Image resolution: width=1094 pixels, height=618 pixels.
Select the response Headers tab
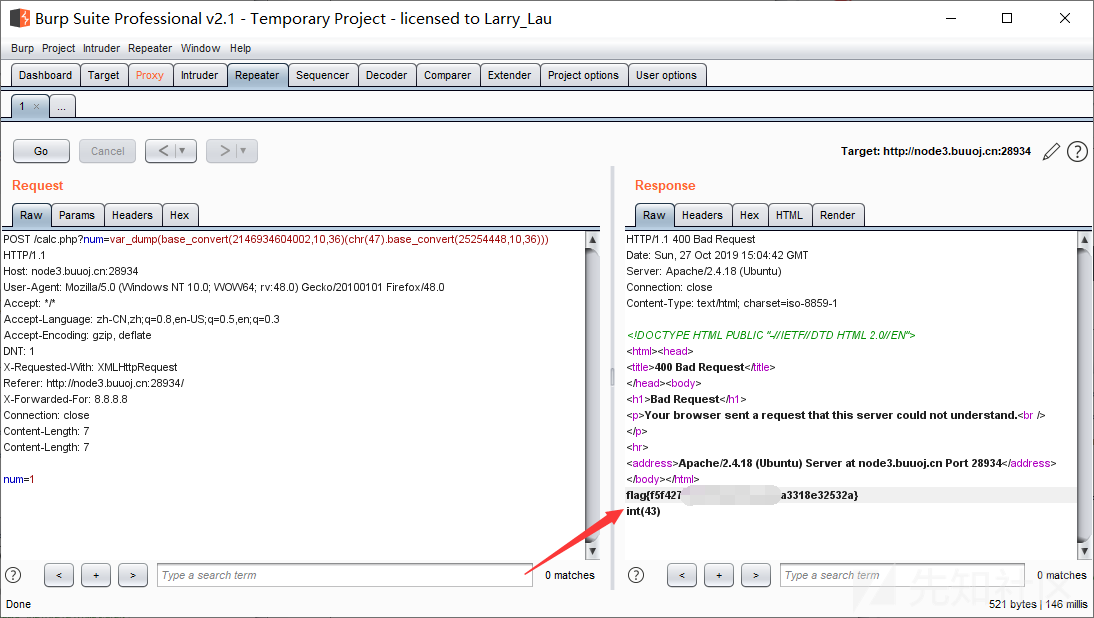tap(703, 216)
